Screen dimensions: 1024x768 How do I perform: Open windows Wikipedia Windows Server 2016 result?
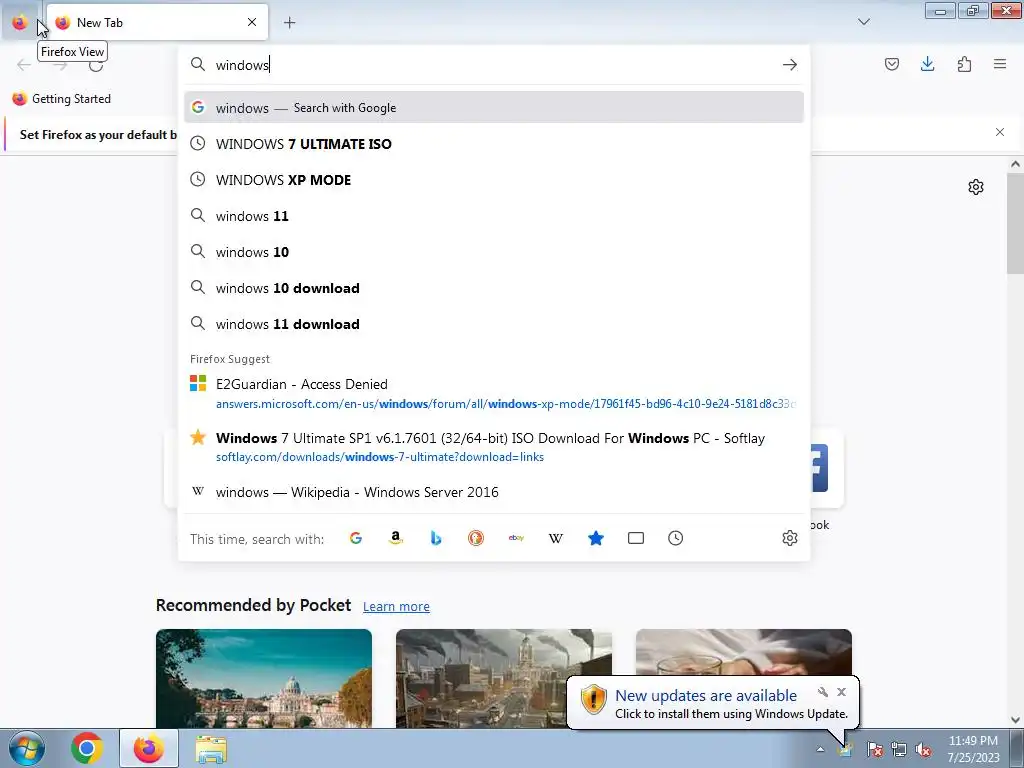(494, 492)
